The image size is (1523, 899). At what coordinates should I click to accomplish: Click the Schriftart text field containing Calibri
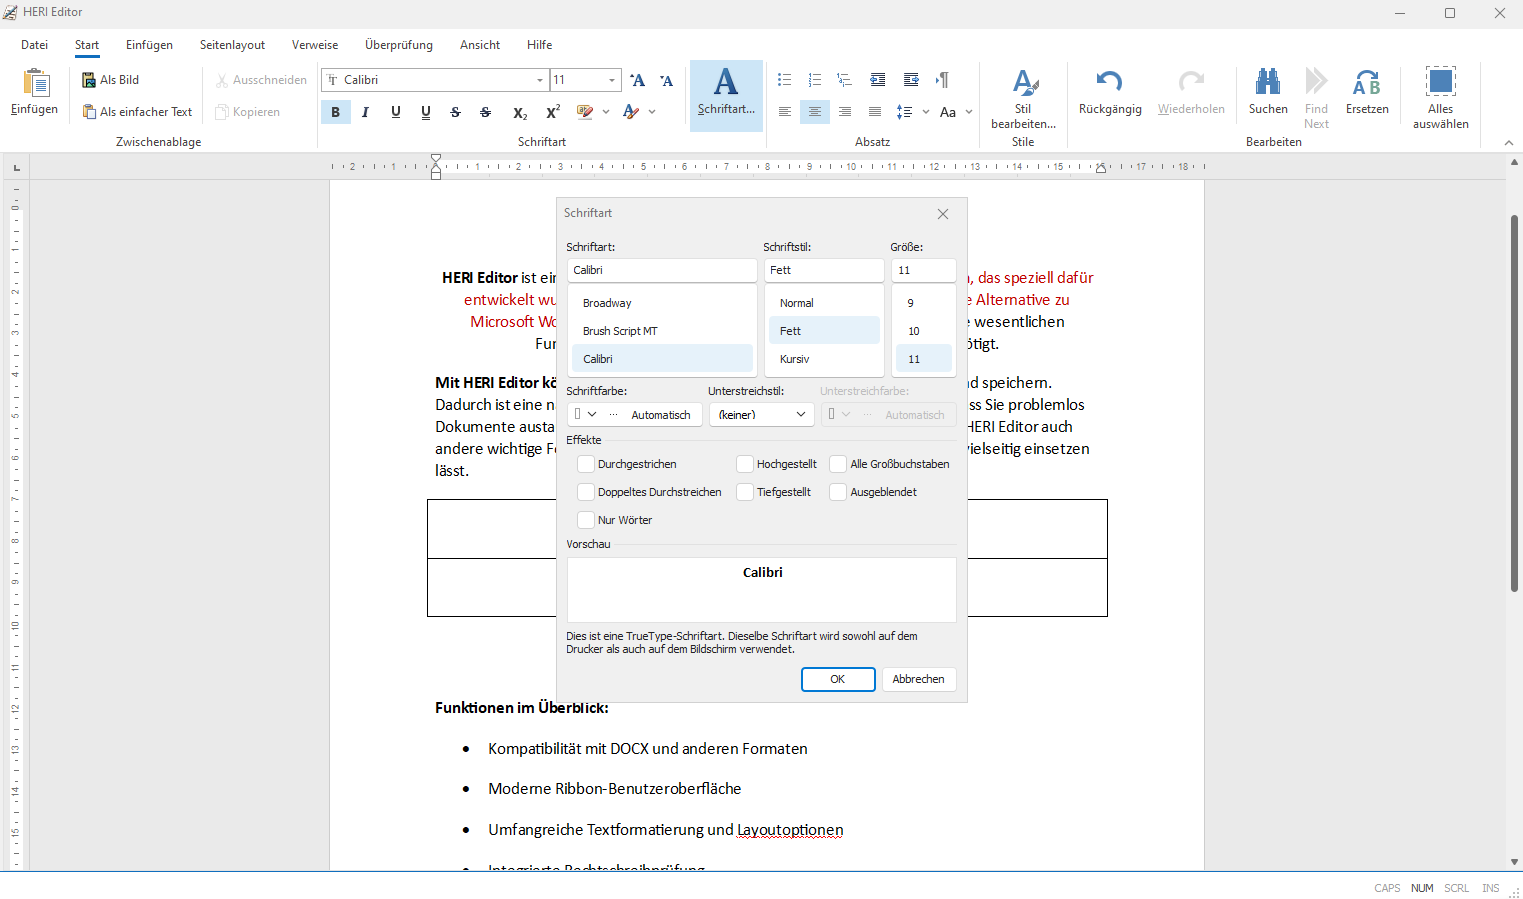(x=662, y=270)
